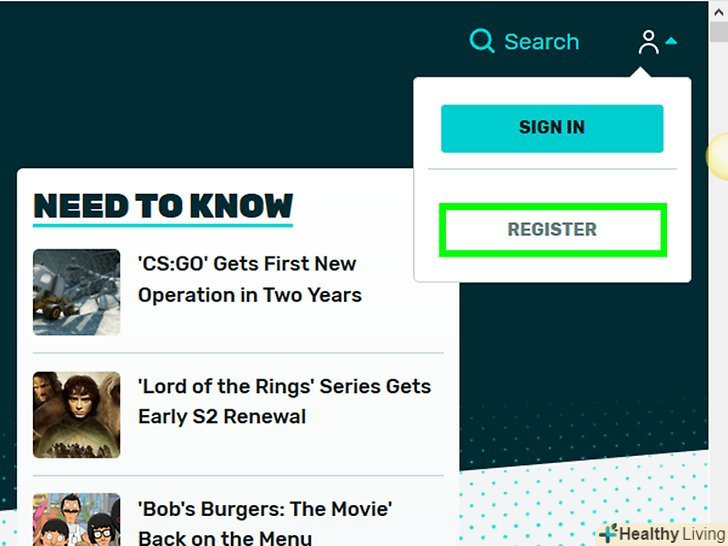Open 'Bob's Burgers: The Movie' headline
Image resolution: width=728 pixels, height=546 pixels.
pos(265,523)
